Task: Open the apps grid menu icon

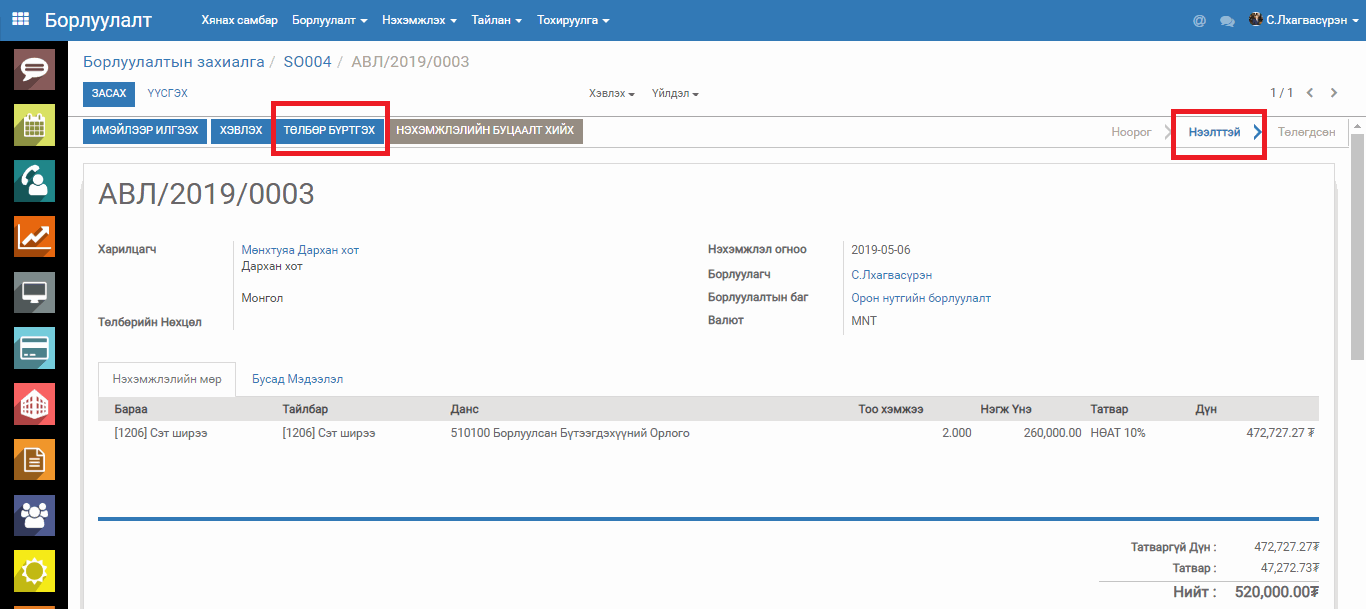Action: (x=20, y=19)
